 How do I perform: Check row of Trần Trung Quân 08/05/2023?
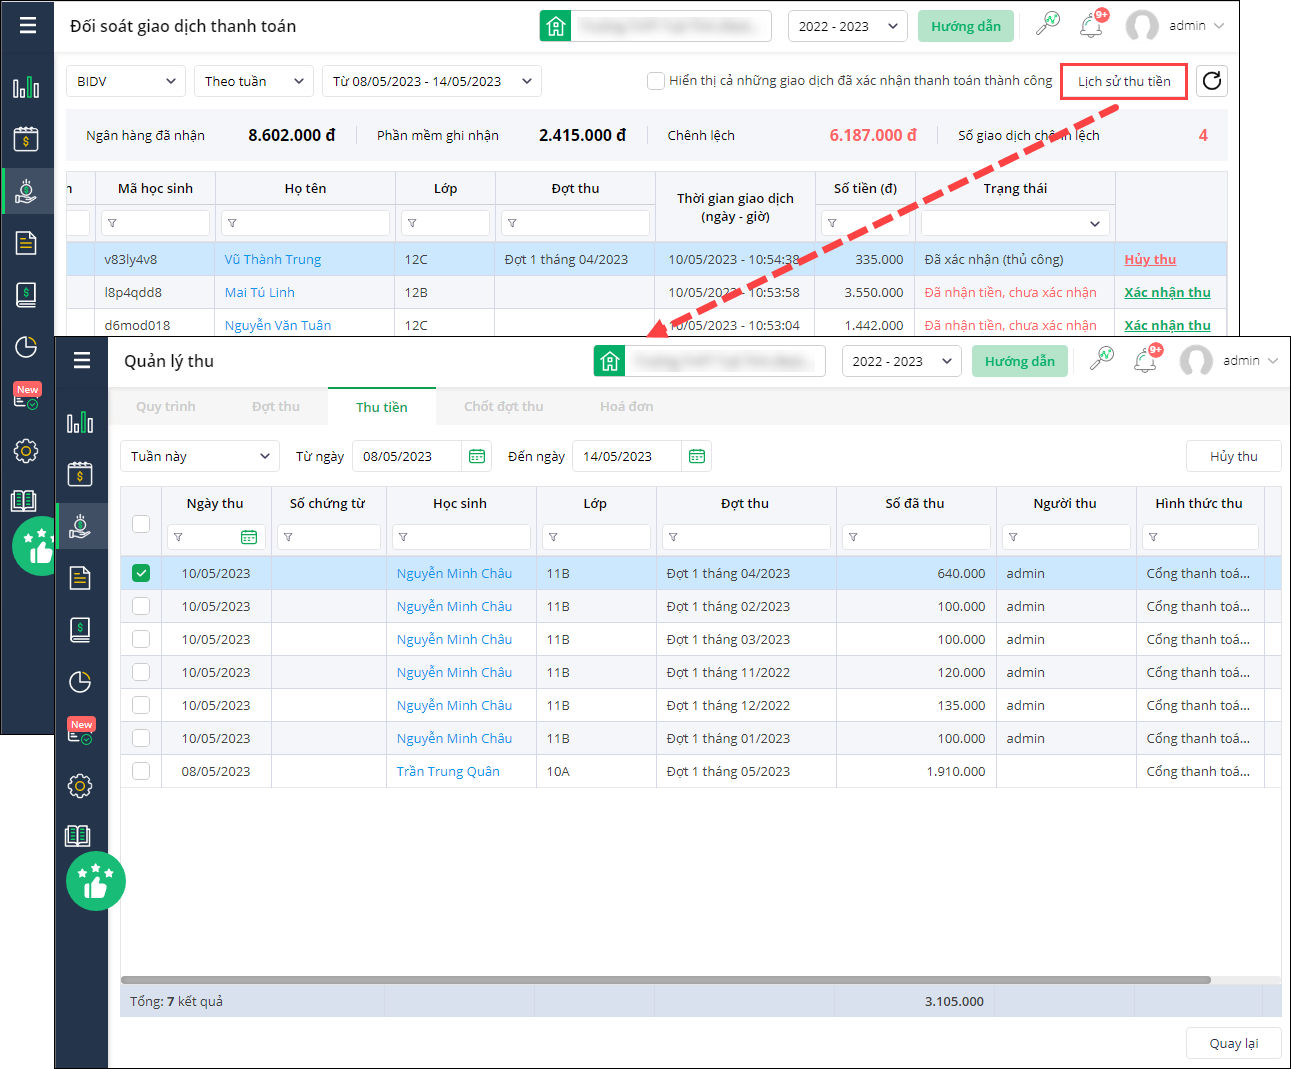click(141, 771)
